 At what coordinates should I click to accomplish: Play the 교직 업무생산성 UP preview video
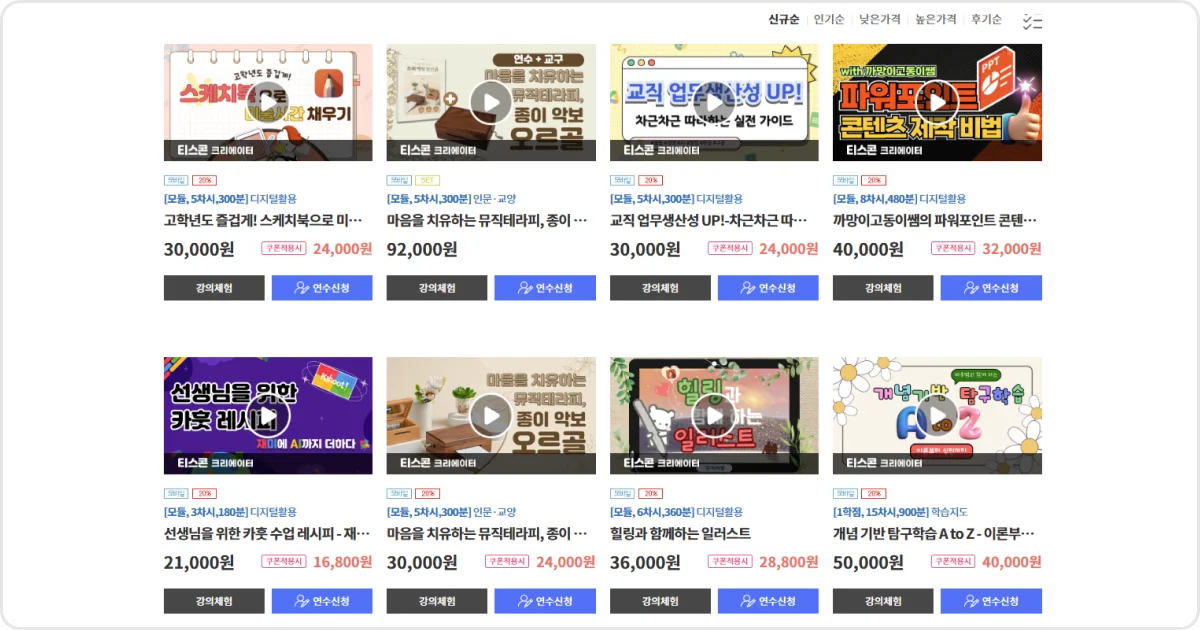pyautogui.click(x=714, y=102)
